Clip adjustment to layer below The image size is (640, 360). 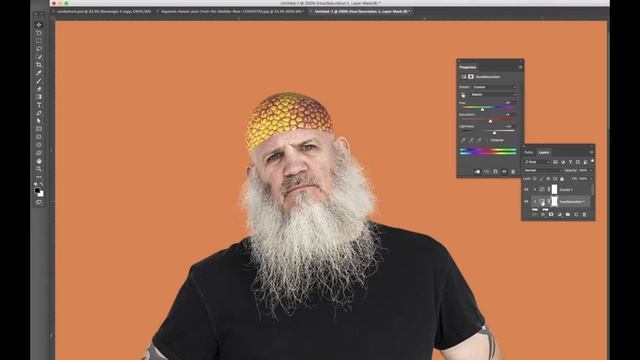(477, 172)
